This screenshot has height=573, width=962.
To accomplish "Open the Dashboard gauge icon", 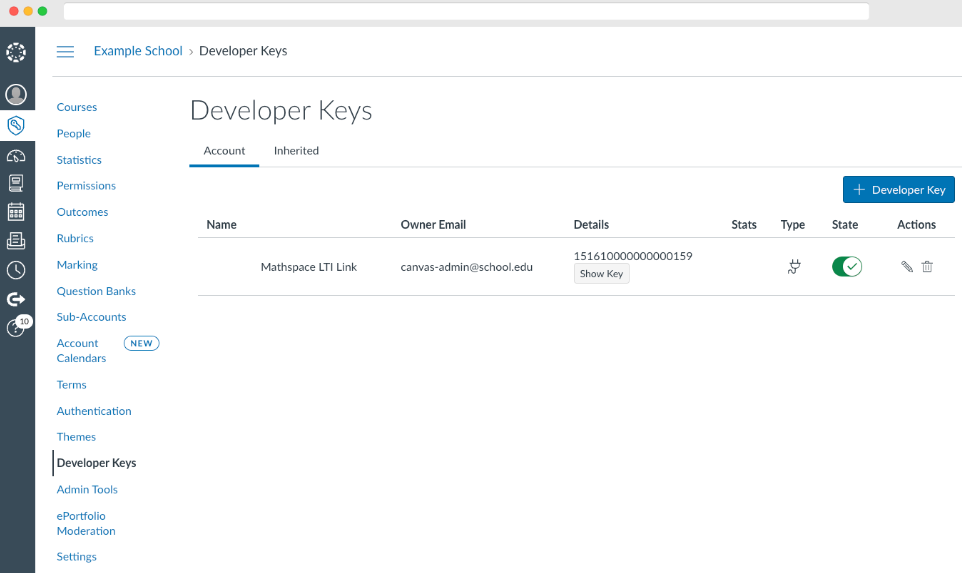I will 16,156.
